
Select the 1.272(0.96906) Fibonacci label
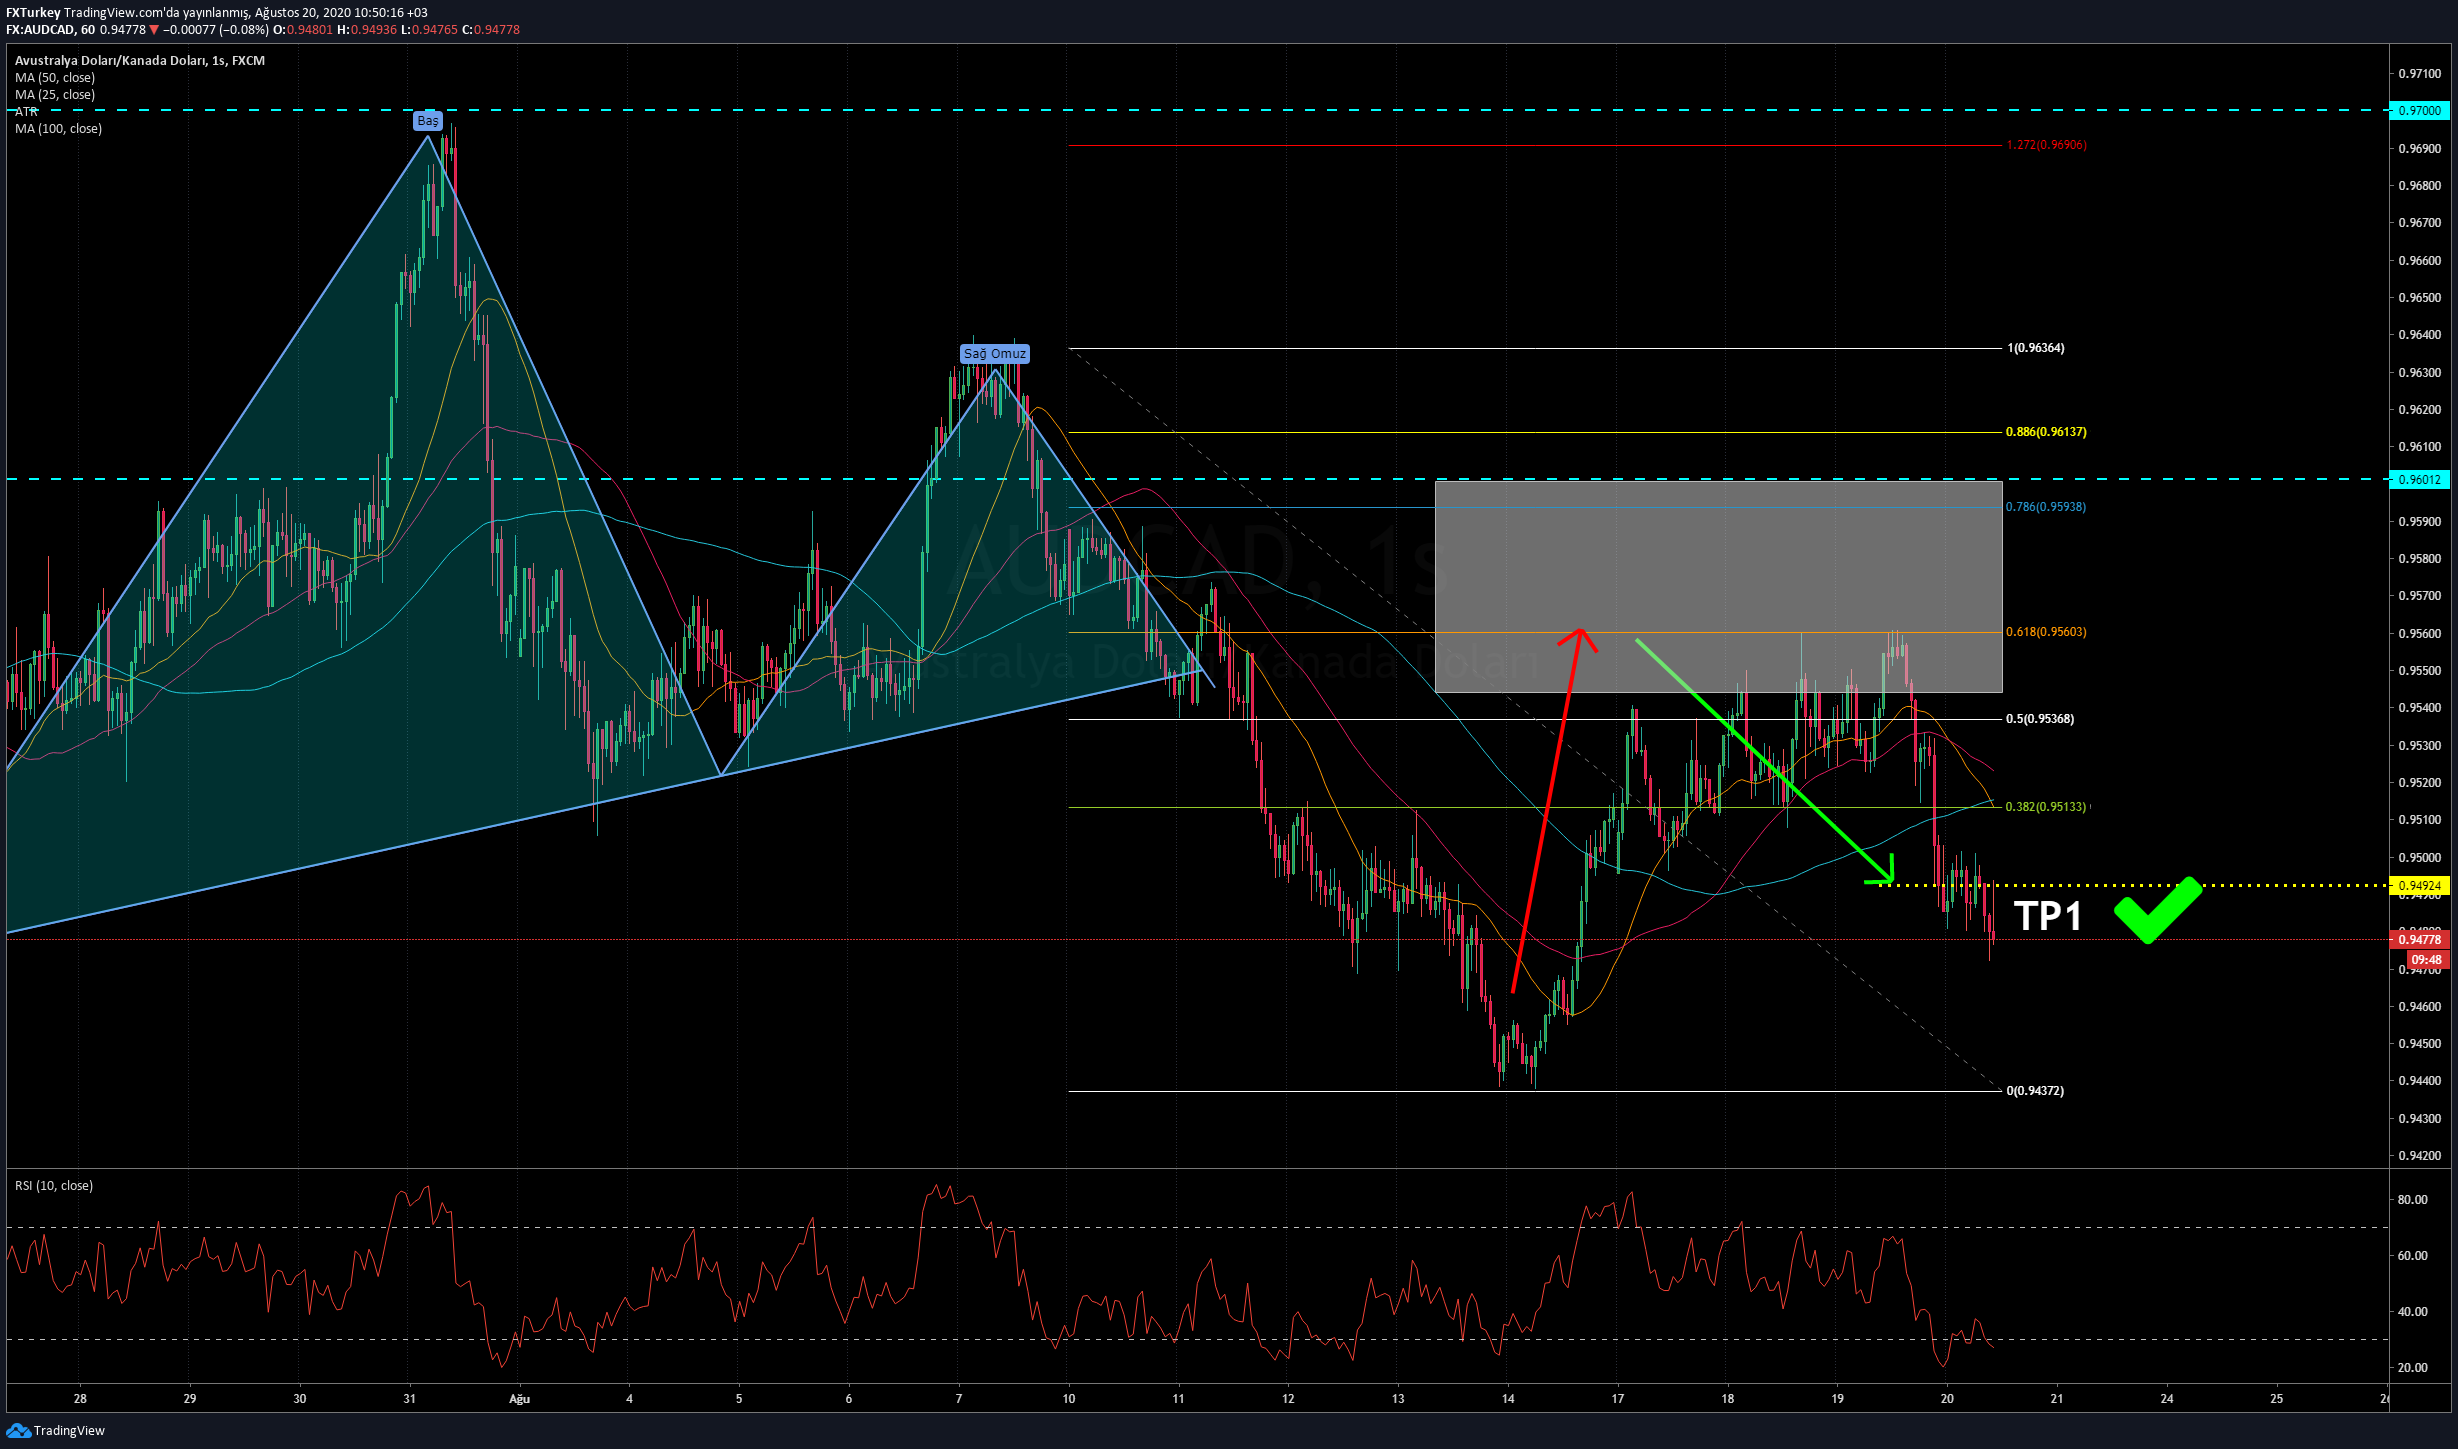point(2046,145)
